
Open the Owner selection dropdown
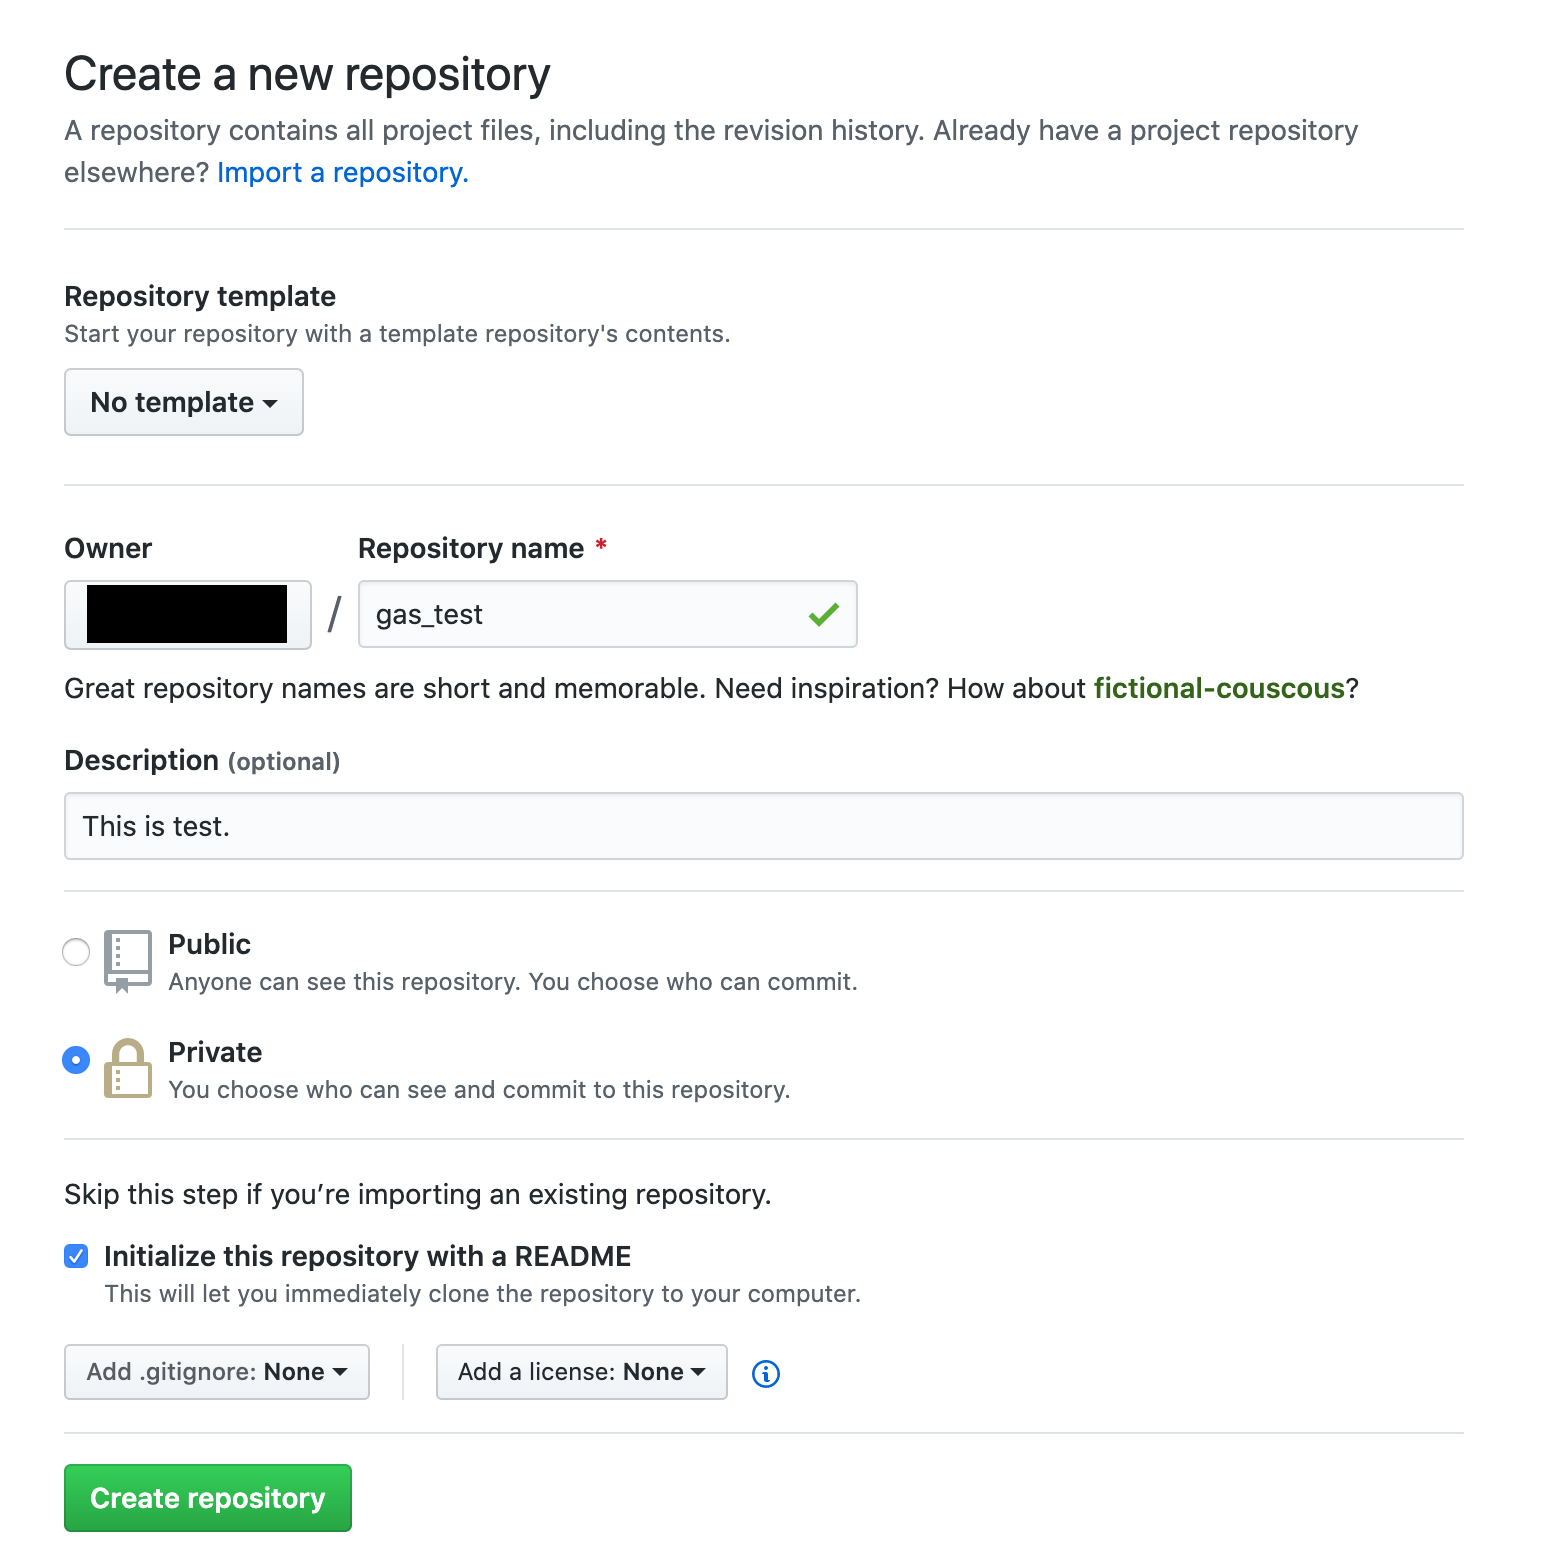[188, 615]
